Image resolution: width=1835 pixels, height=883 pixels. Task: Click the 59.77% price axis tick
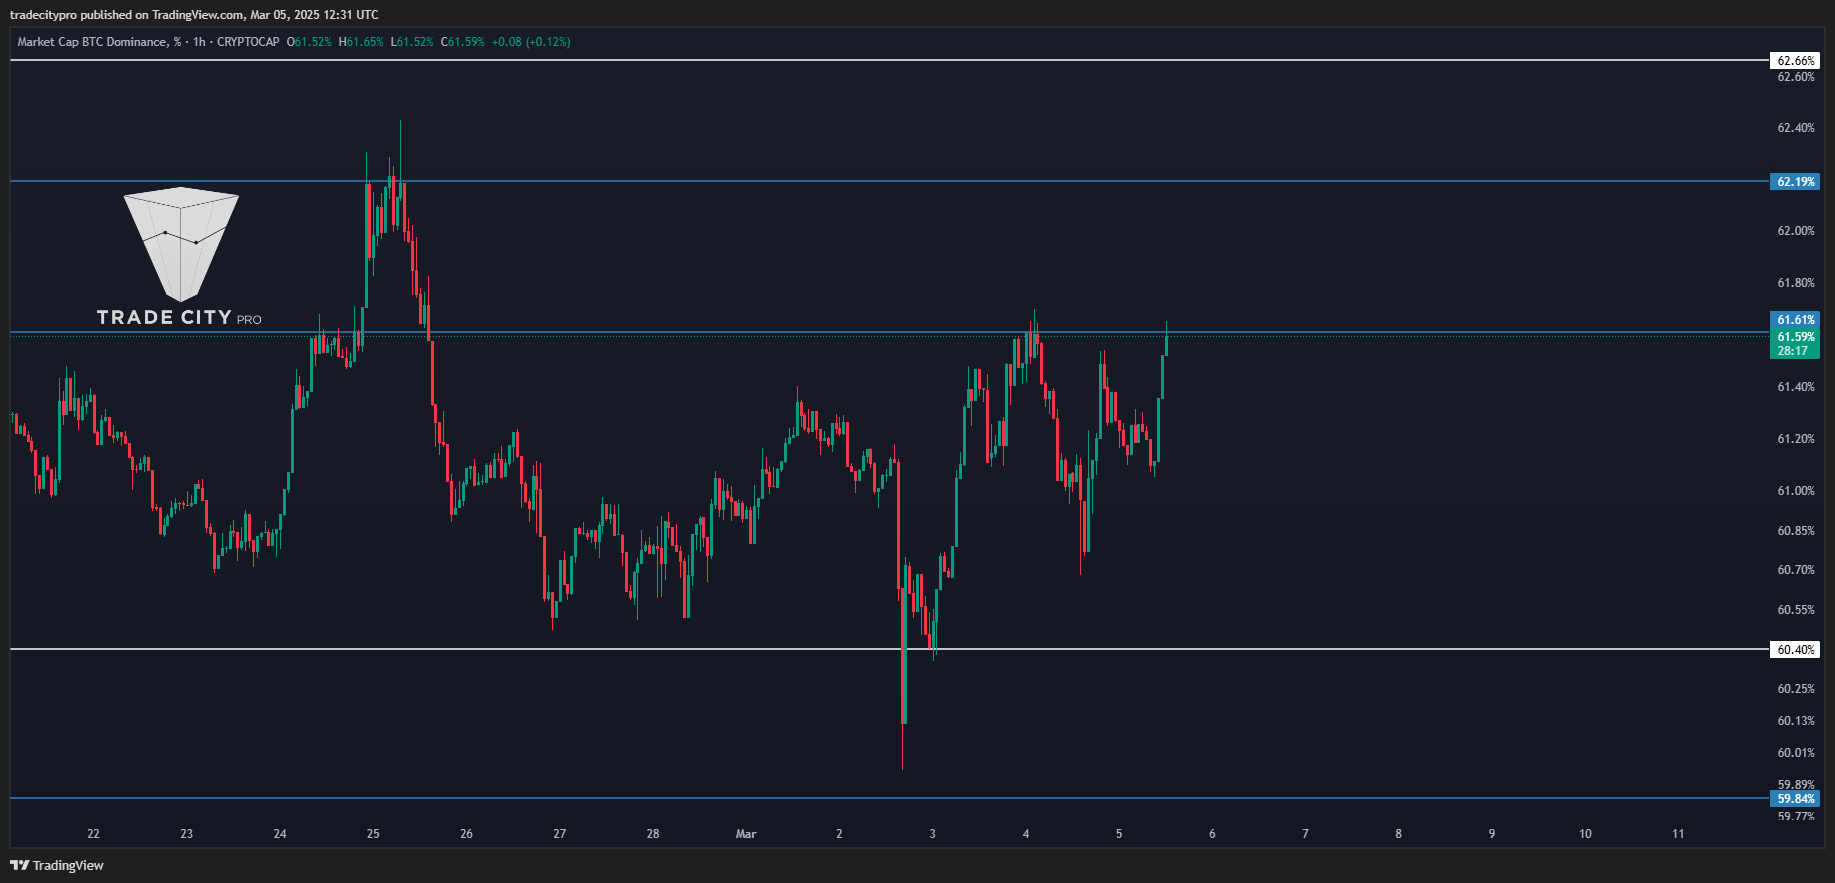pos(1796,816)
